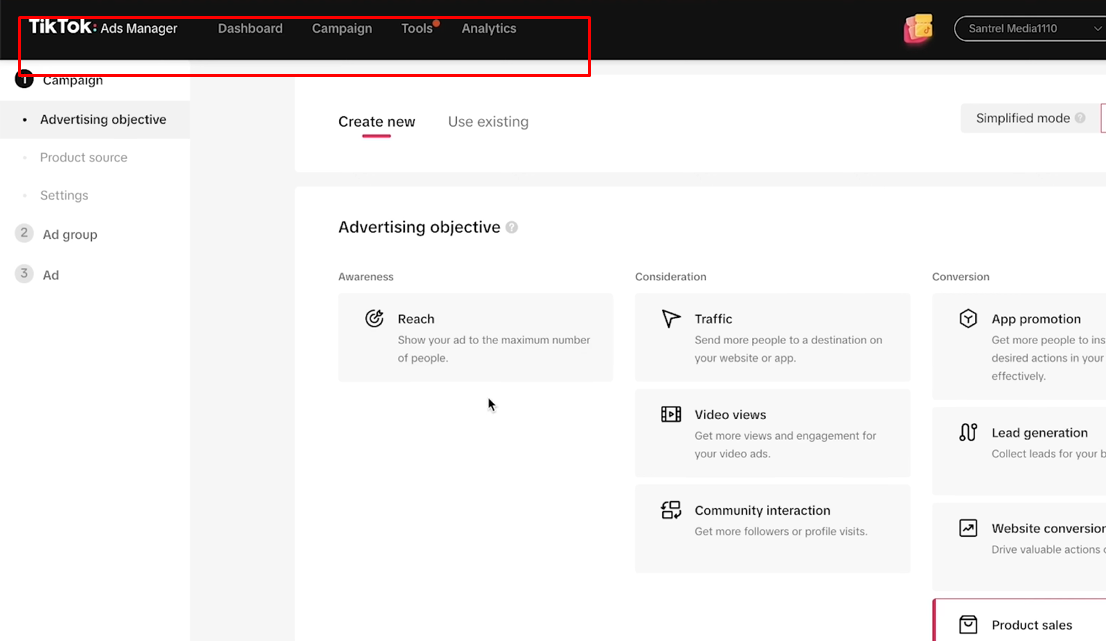Click the TikTok Ads Manager logo
Viewport: 1106px width, 641px height.
click(x=103, y=28)
